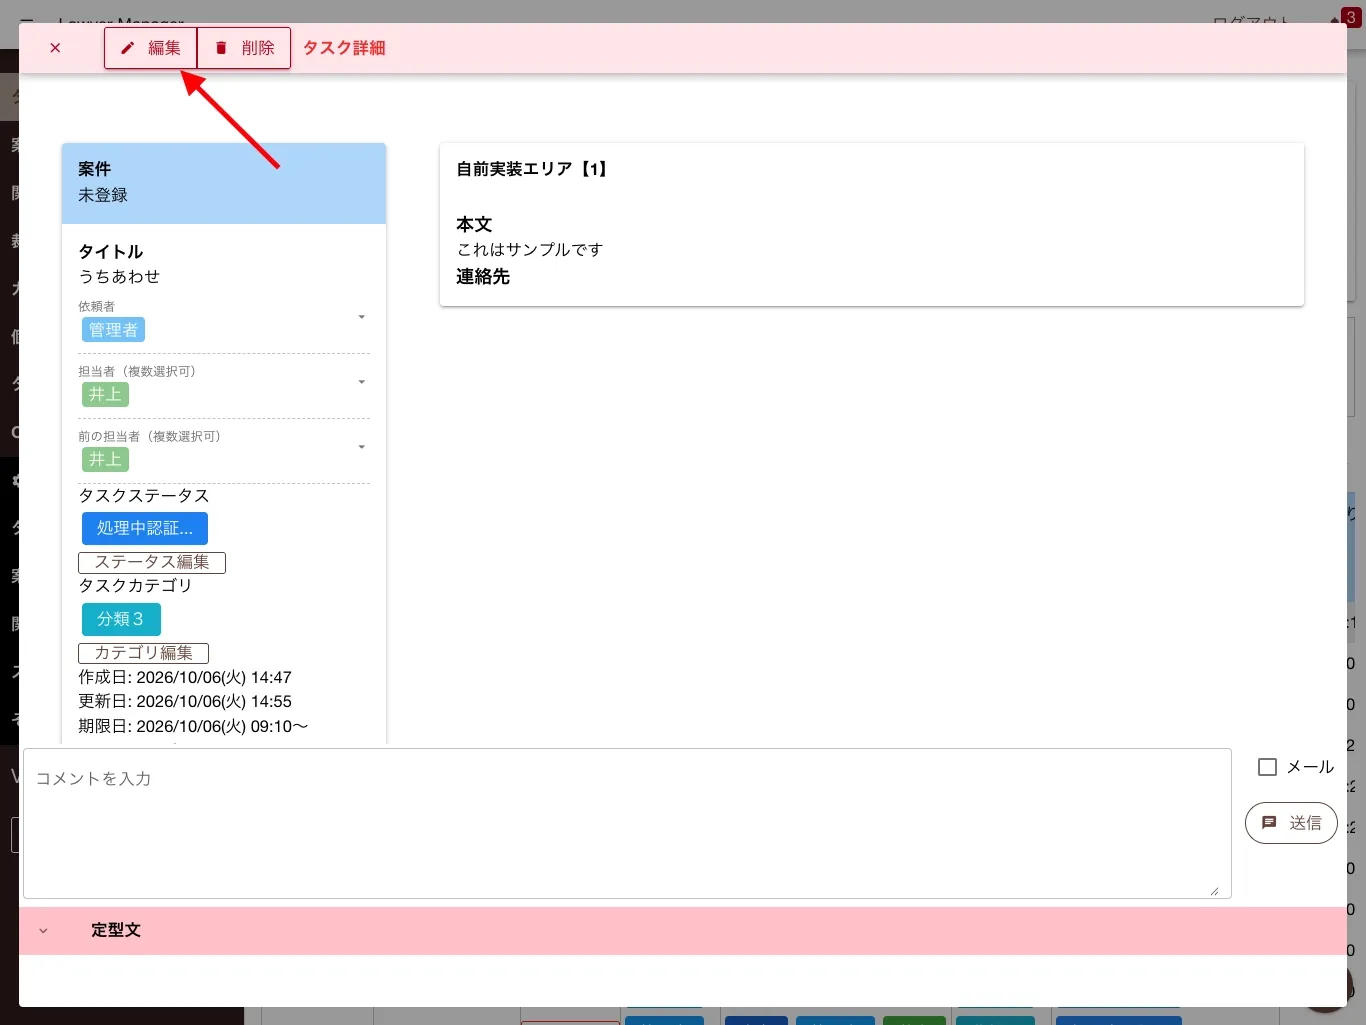Focus the コメントを入力 text area

627,823
